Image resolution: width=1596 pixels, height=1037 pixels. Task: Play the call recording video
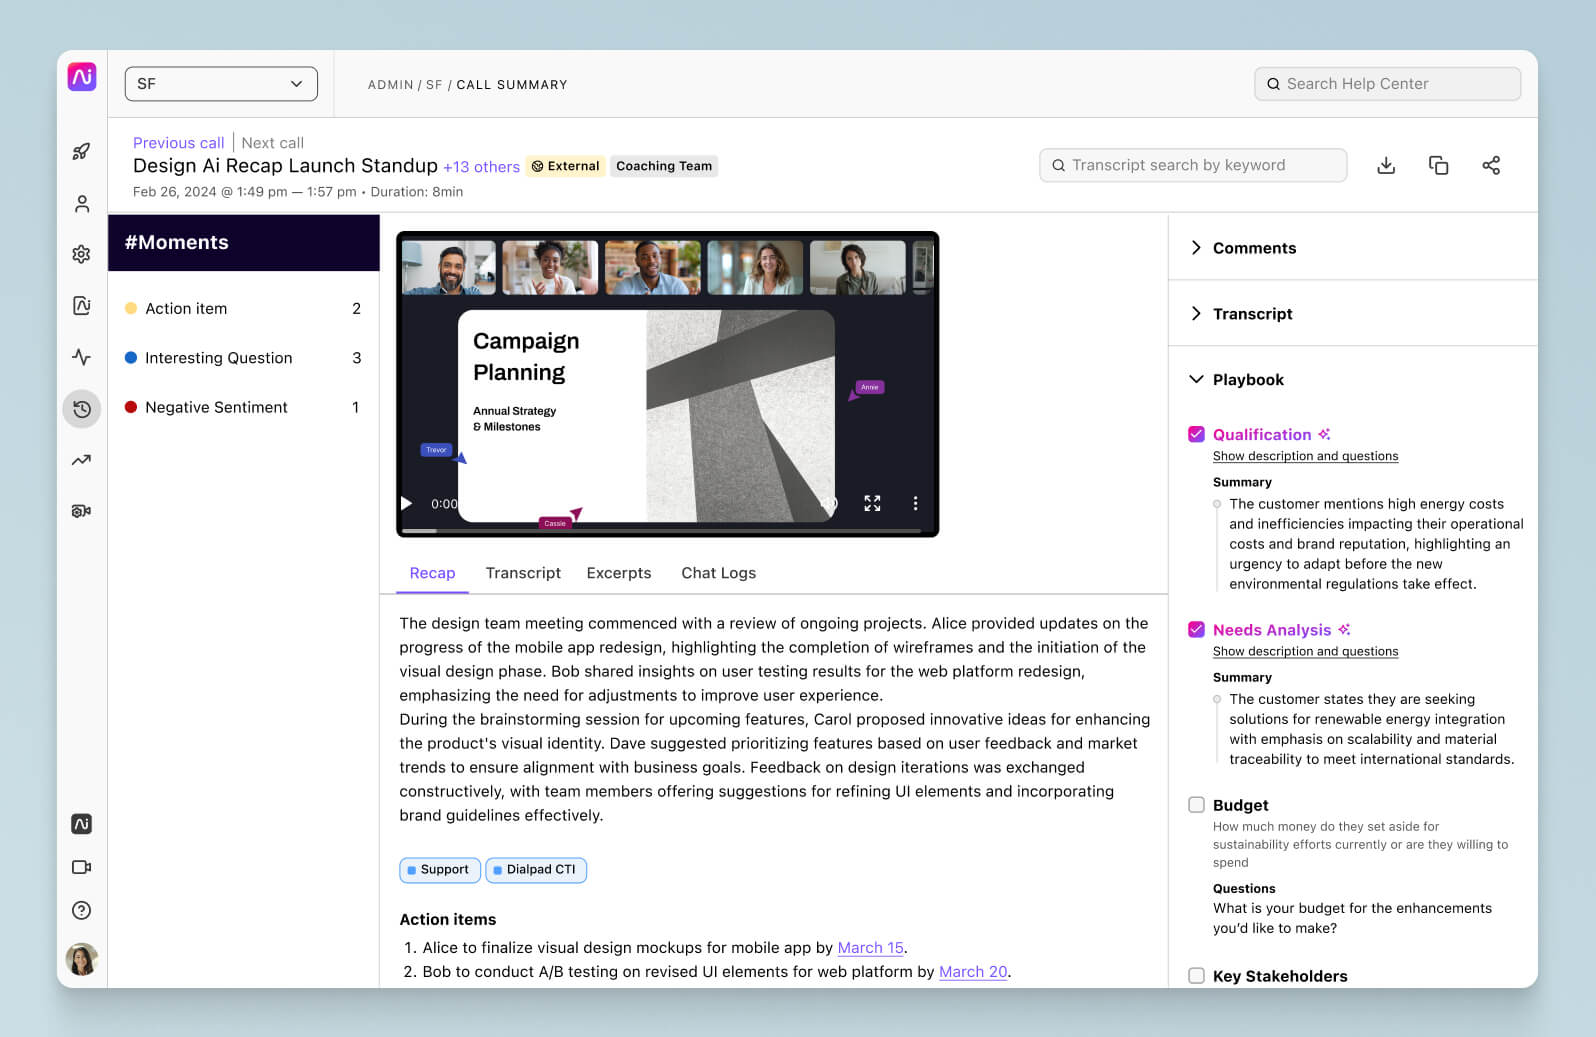click(407, 503)
